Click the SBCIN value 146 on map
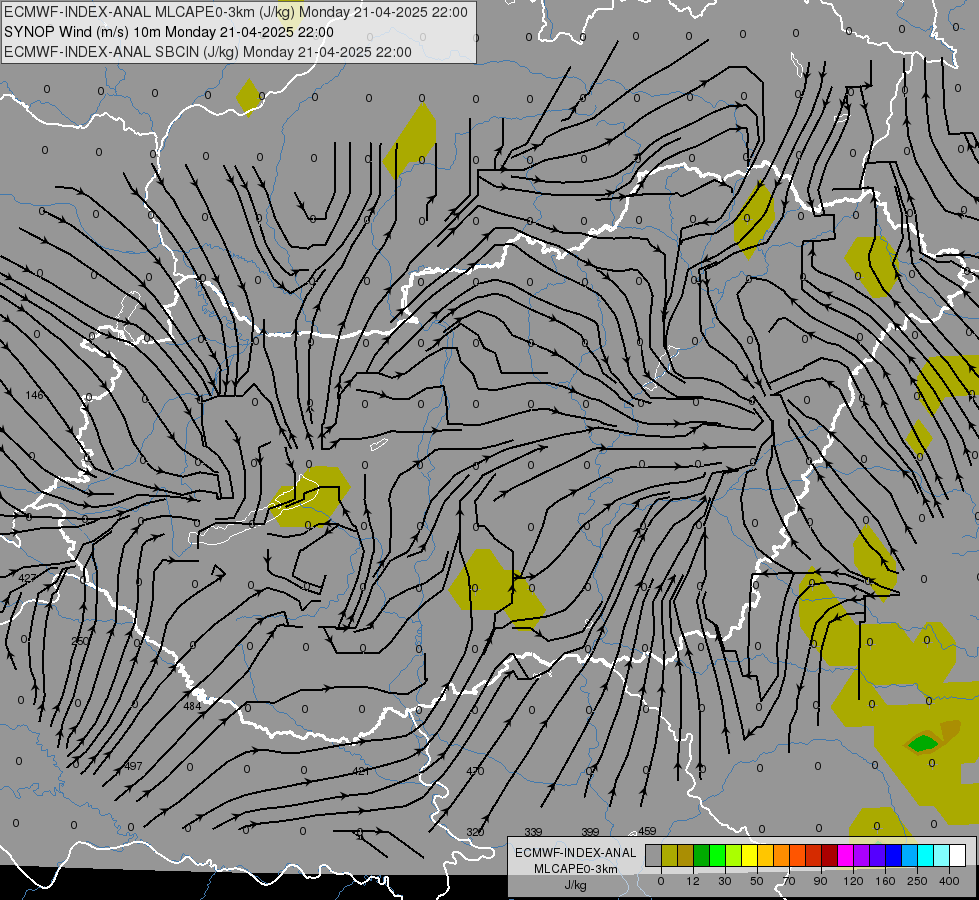 pyautogui.click(x=34, y=395)
